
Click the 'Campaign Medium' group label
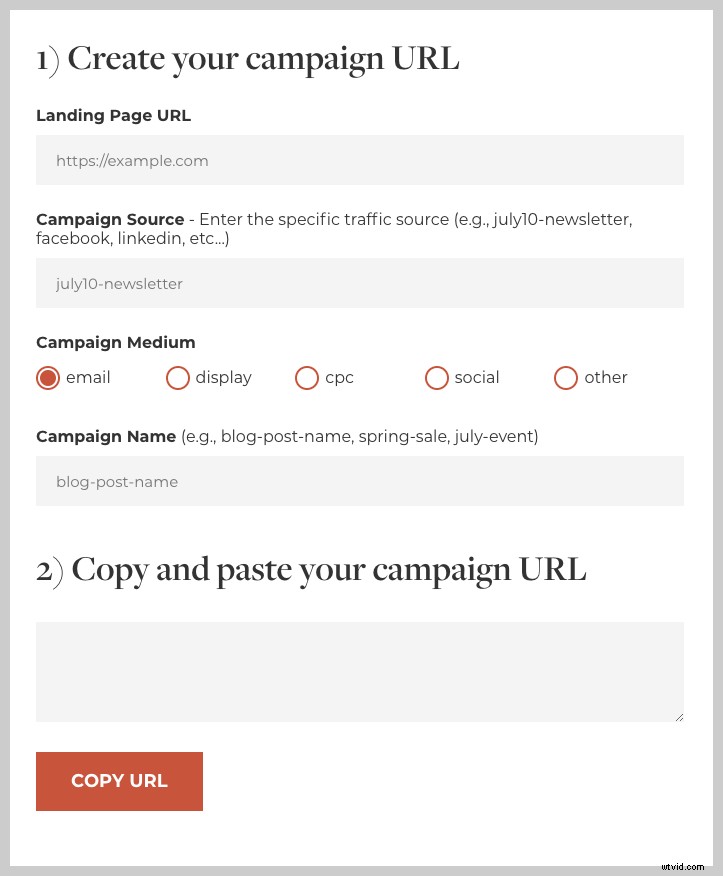pos(116,342)
